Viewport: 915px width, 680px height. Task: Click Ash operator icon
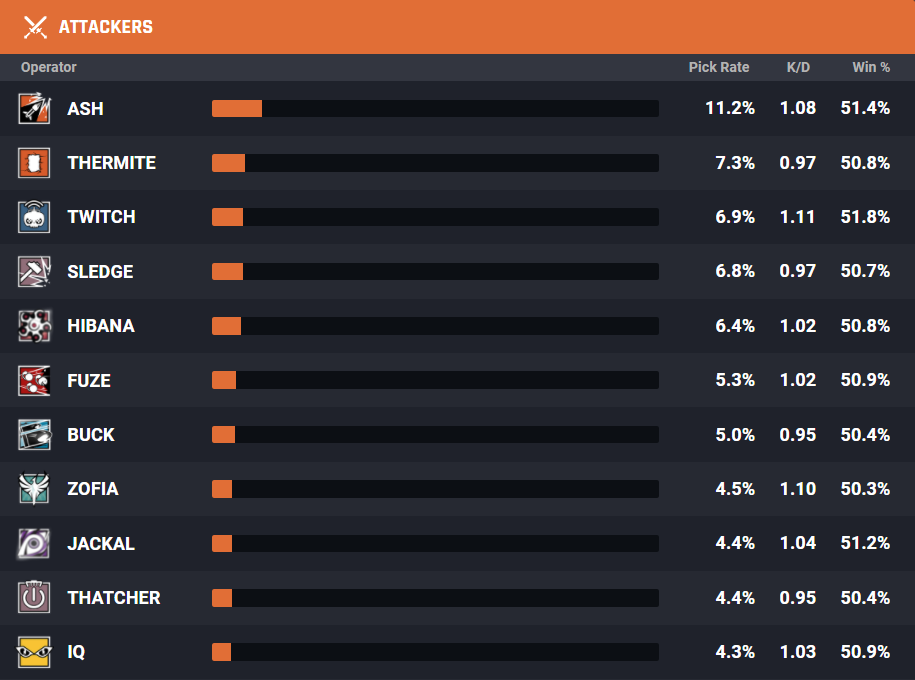pyautogui.click(x=34, y=108)
